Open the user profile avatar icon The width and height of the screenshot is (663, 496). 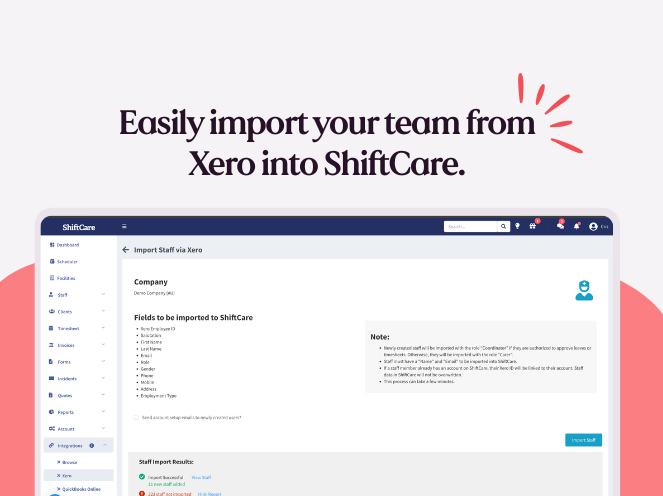point(593,227)
